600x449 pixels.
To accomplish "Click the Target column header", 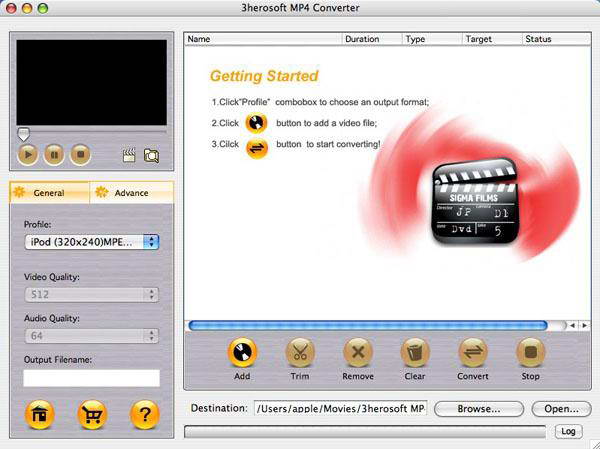I will (x=492, y=39).
